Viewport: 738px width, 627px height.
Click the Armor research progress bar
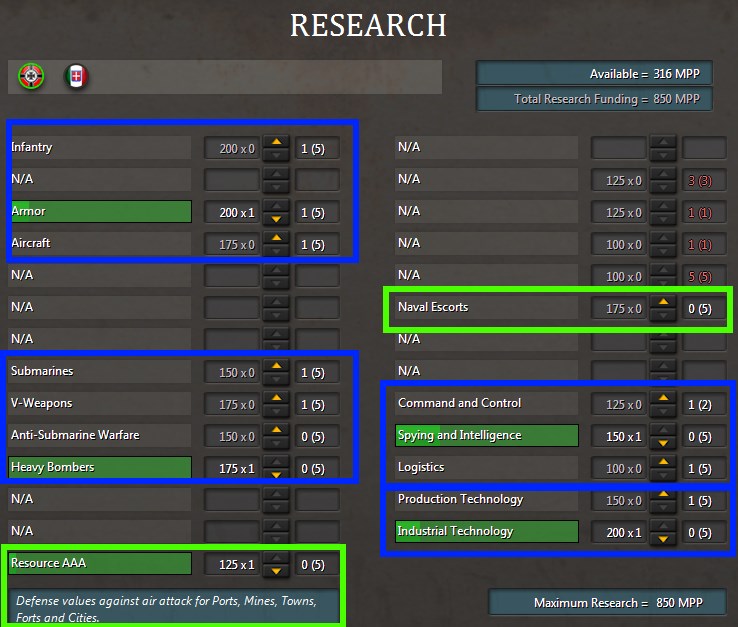[101, 211]
